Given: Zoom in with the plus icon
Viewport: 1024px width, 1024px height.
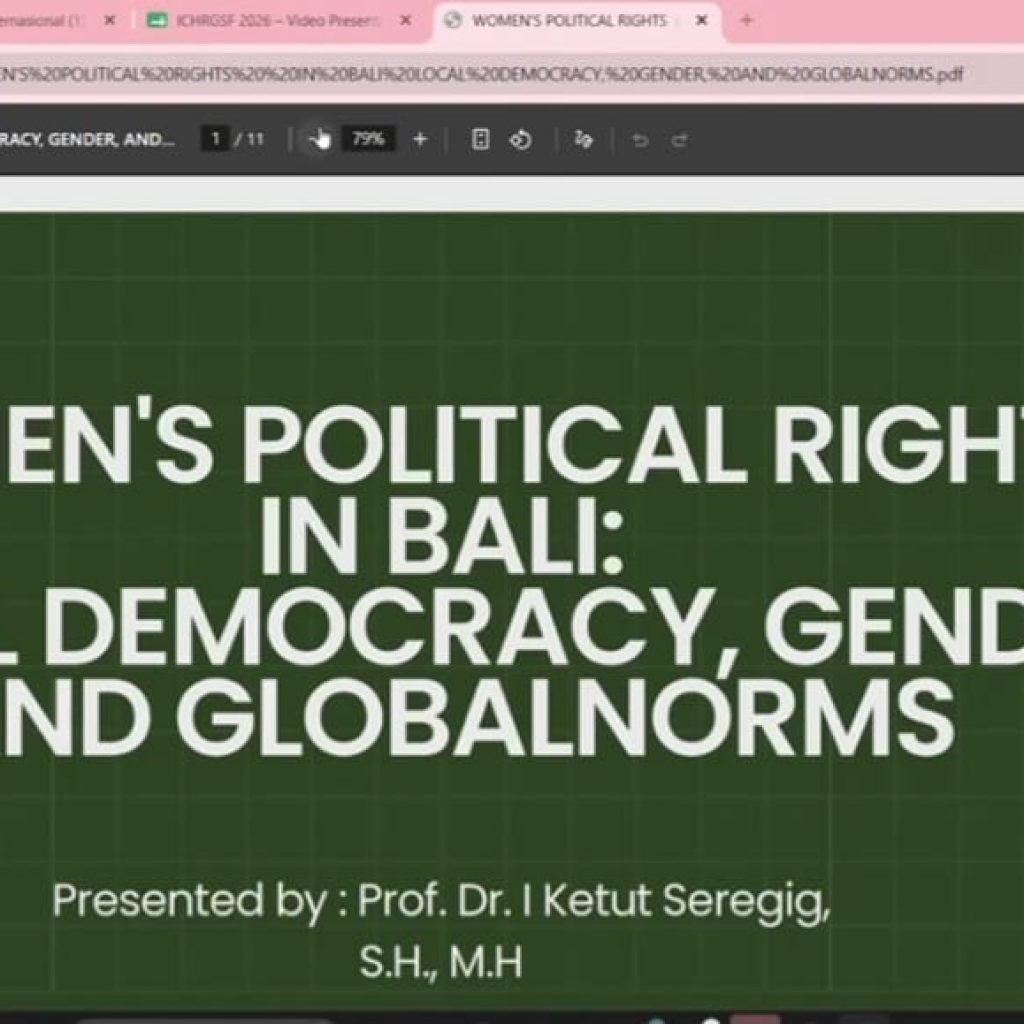Looking at the screenshot, I should pos(420,139).
